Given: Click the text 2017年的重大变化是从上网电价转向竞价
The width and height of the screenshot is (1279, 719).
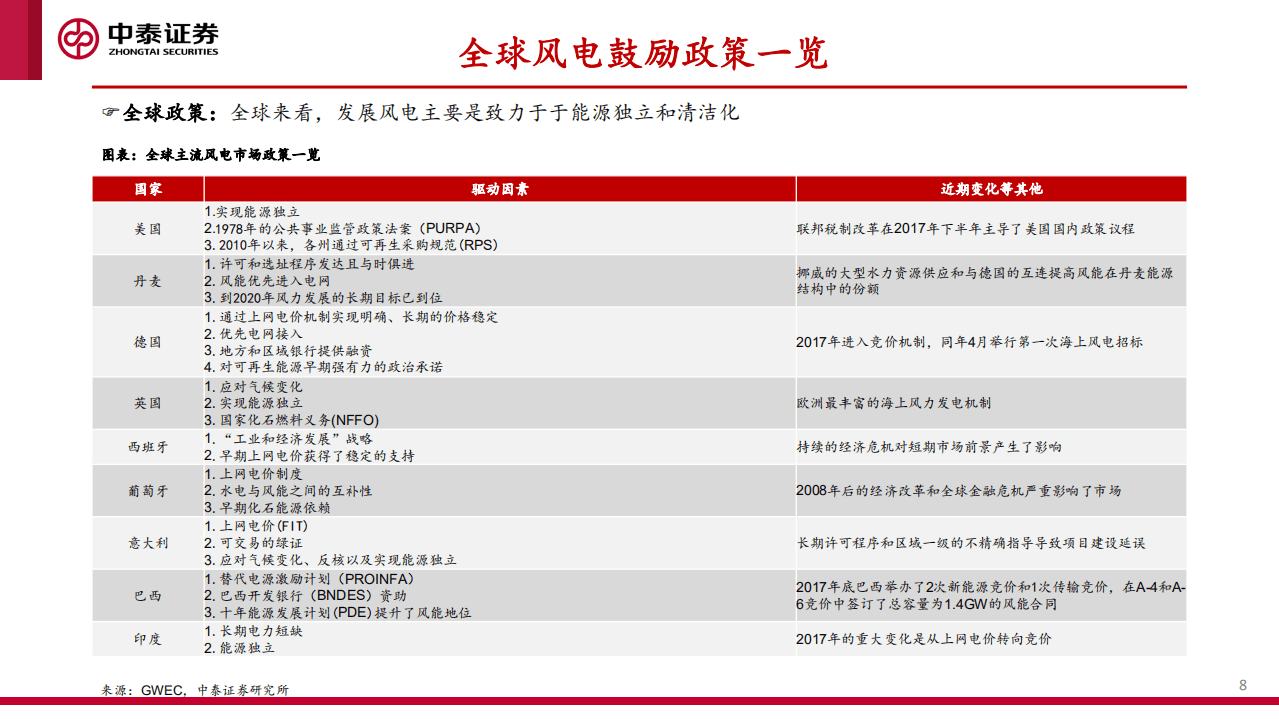Looking at the screenshot, I should [924, 639].
